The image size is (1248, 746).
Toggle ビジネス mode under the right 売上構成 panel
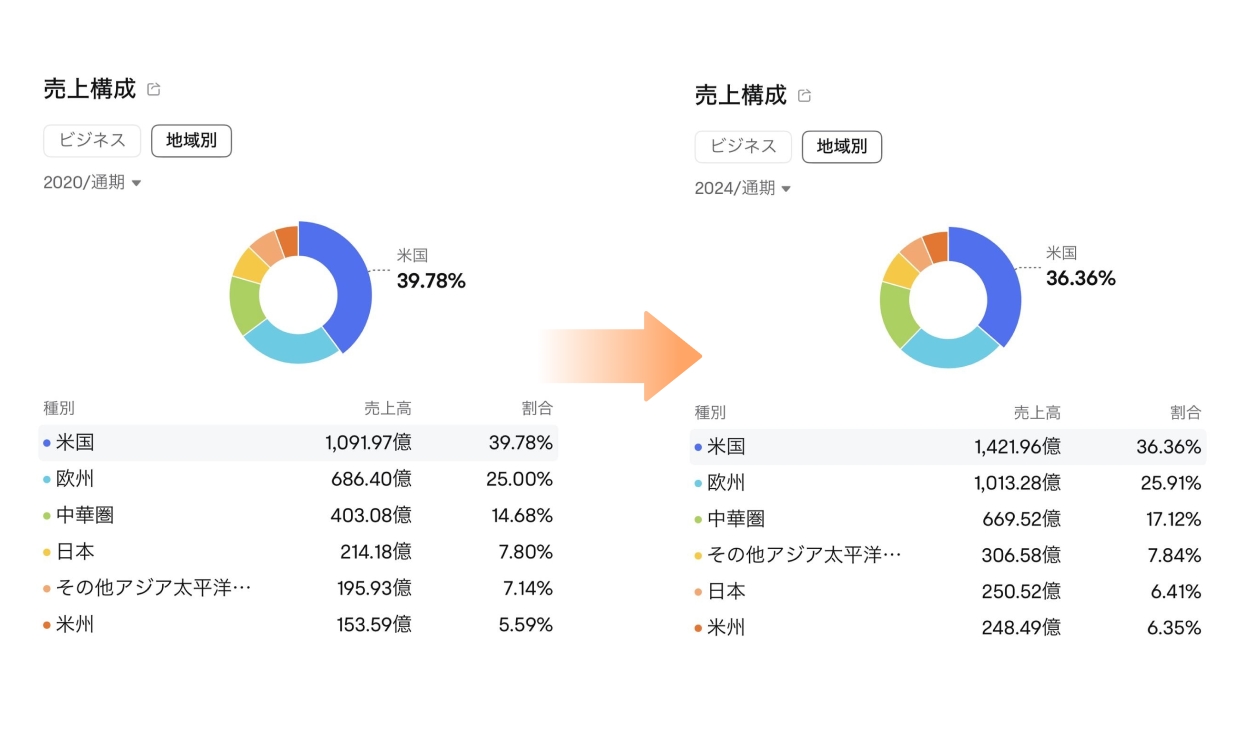point(743,146)
